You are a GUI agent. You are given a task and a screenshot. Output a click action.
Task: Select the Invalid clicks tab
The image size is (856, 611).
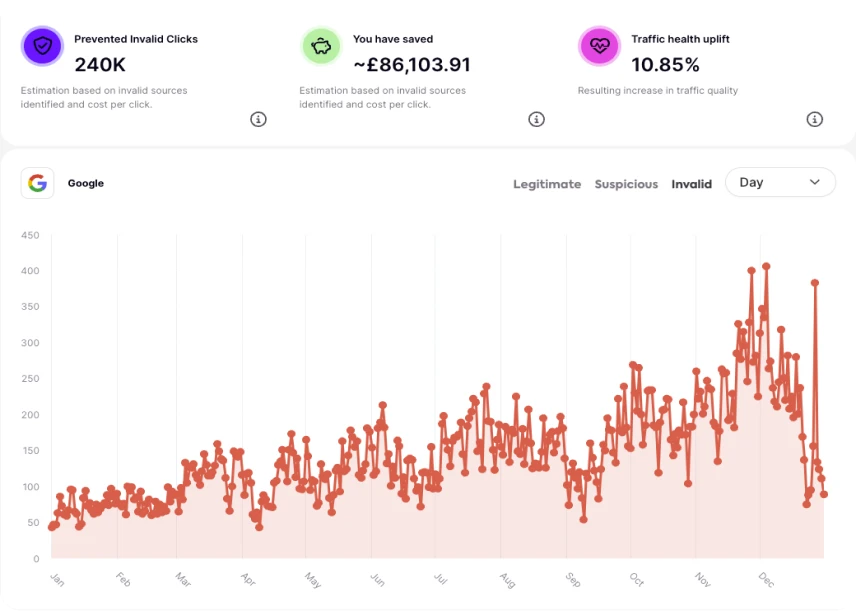pyautogui.click(x=692, y=184)
